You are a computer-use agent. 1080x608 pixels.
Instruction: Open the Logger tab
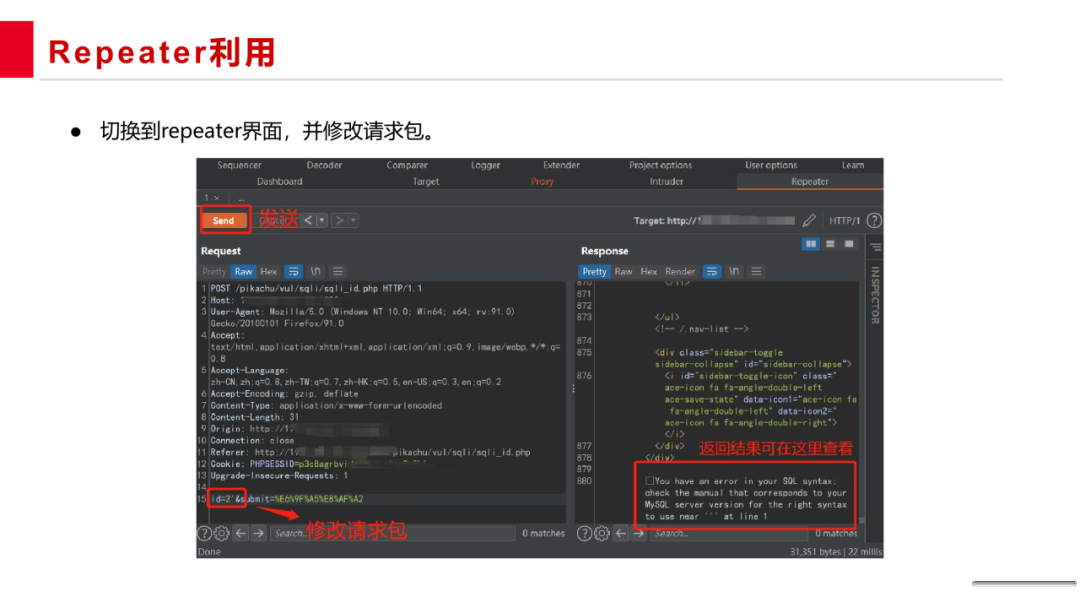tap(486, 165)
